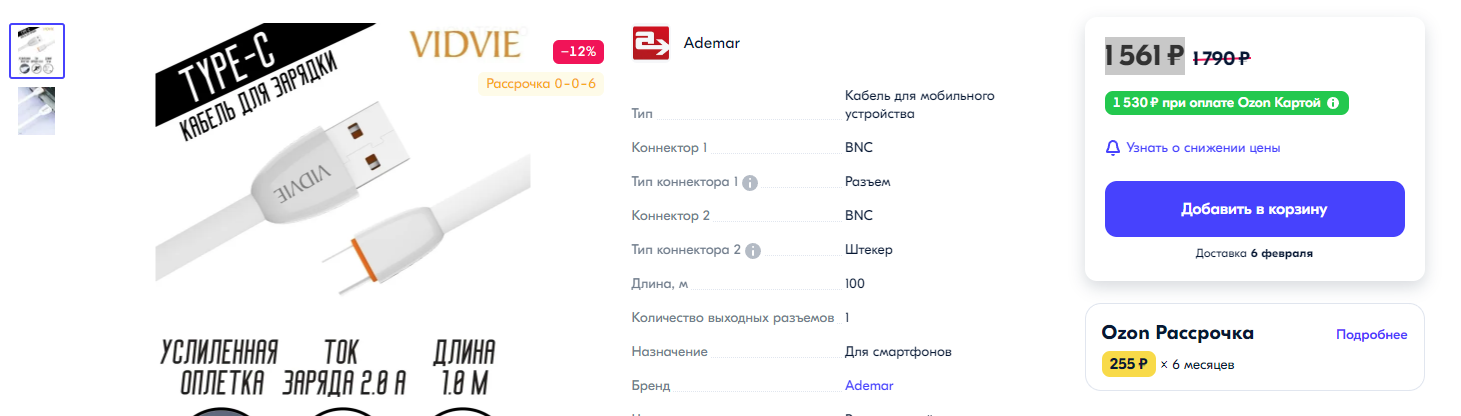This screenshot has width=1461, height=416.
Task: Click the info icon next to Тип коннектора 2
Action: coord(753,250)
